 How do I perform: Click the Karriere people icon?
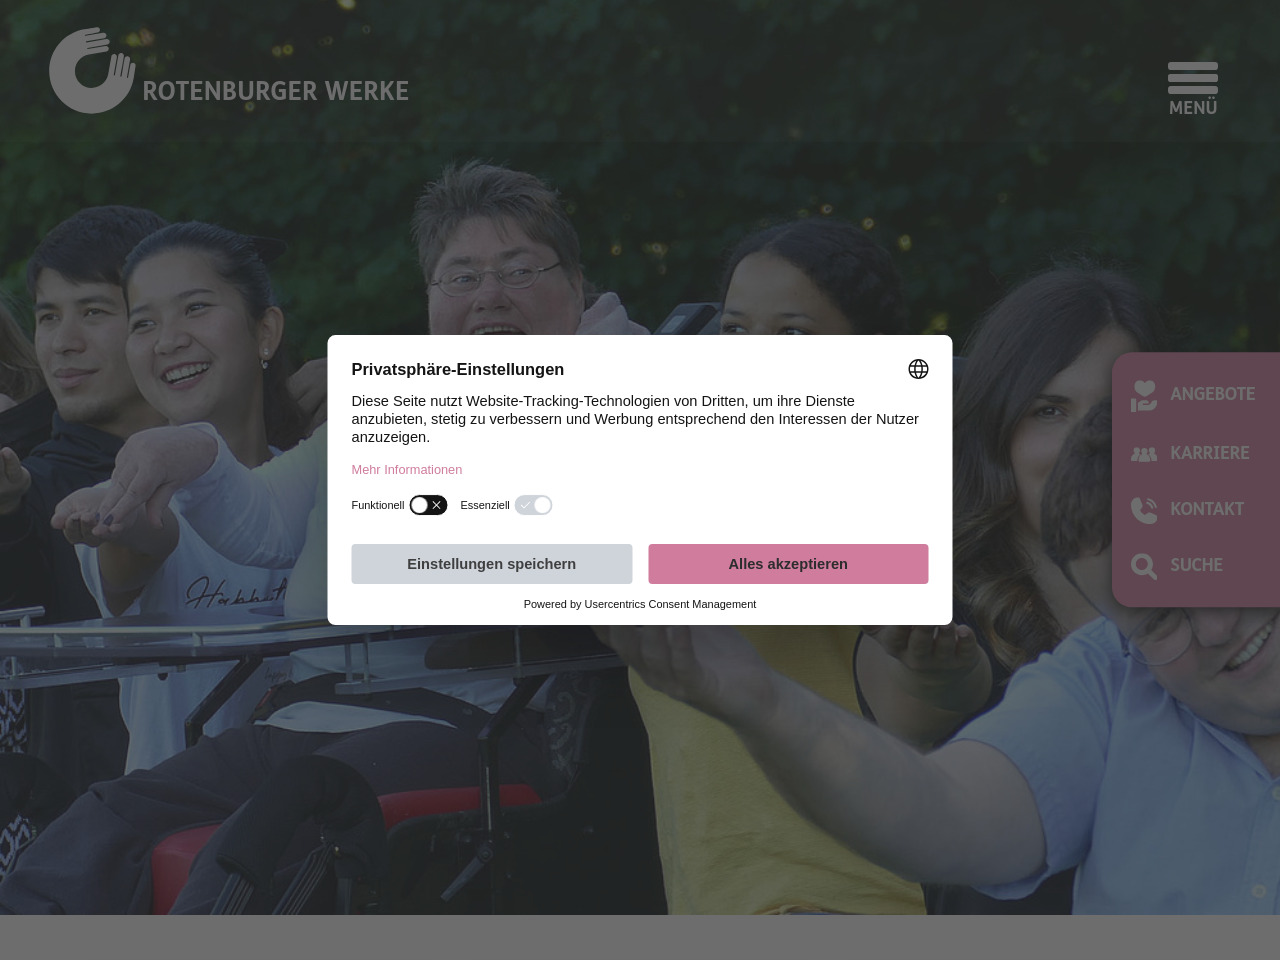click(1144, 454)
